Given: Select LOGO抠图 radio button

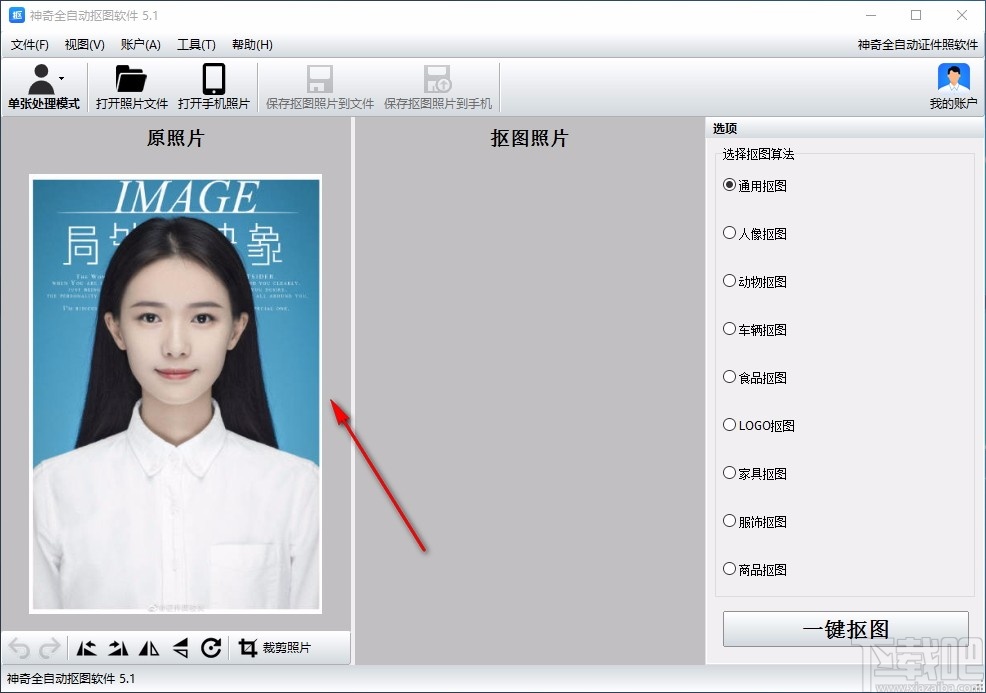Looking at the screenshot, I should pos(729,424).
